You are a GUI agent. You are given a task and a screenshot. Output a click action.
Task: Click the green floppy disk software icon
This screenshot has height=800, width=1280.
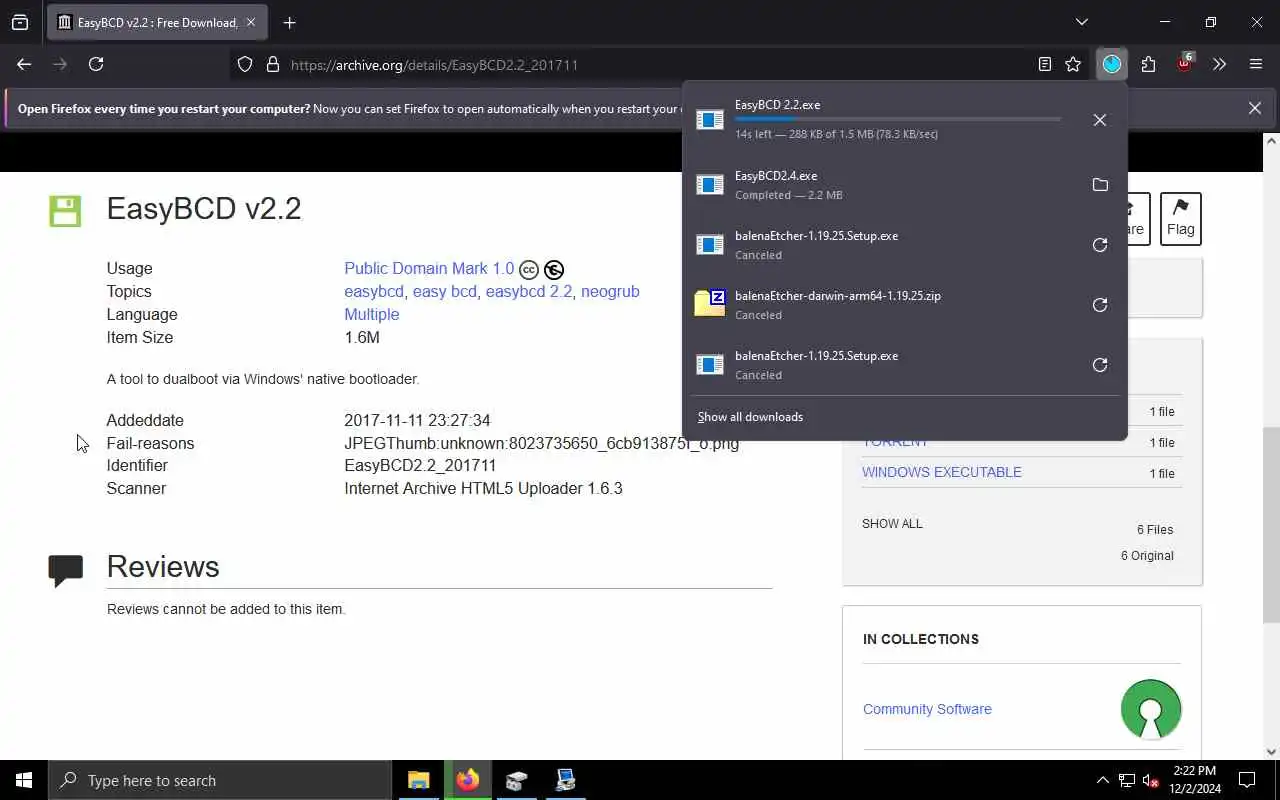[65, 211]
